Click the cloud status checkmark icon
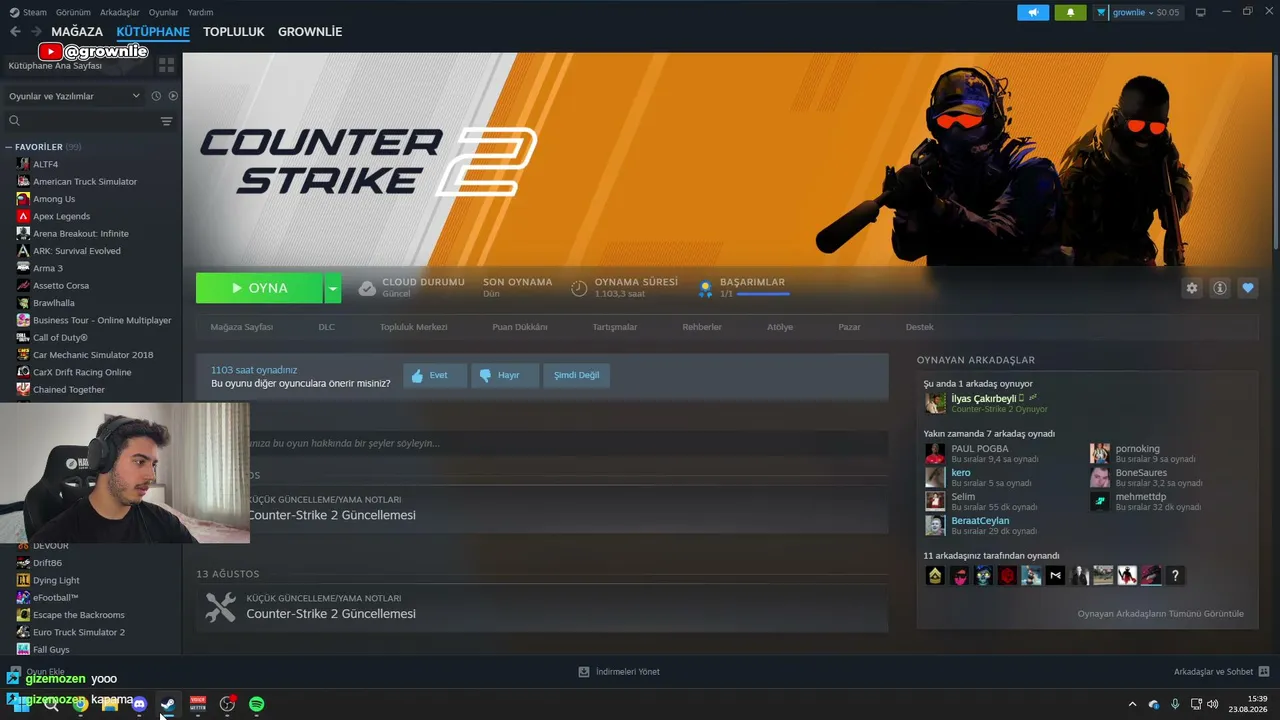Screen dimensions: 1280x720 pyautogui.click(x=367, y=288)
